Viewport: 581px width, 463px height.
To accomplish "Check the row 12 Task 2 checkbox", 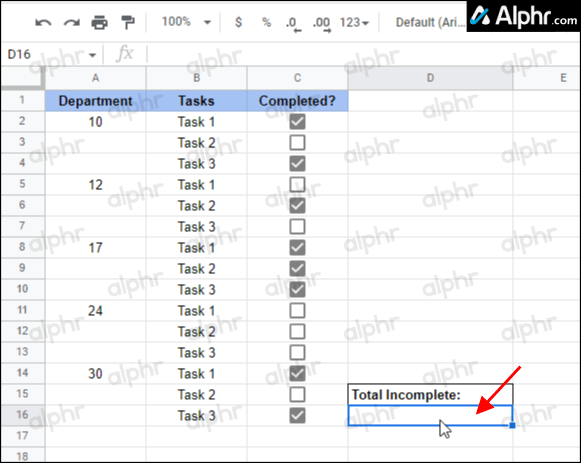I will [298, 332].
